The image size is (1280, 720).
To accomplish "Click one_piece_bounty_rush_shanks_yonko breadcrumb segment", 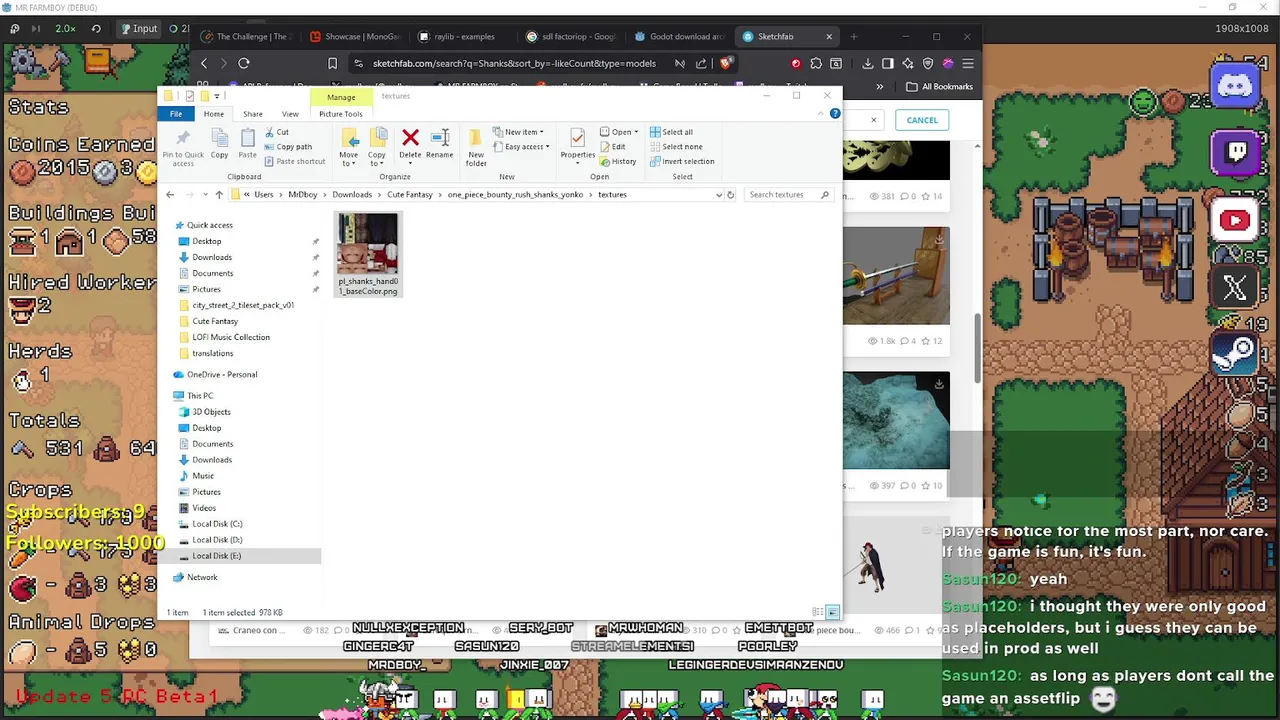I will [515, 195].
